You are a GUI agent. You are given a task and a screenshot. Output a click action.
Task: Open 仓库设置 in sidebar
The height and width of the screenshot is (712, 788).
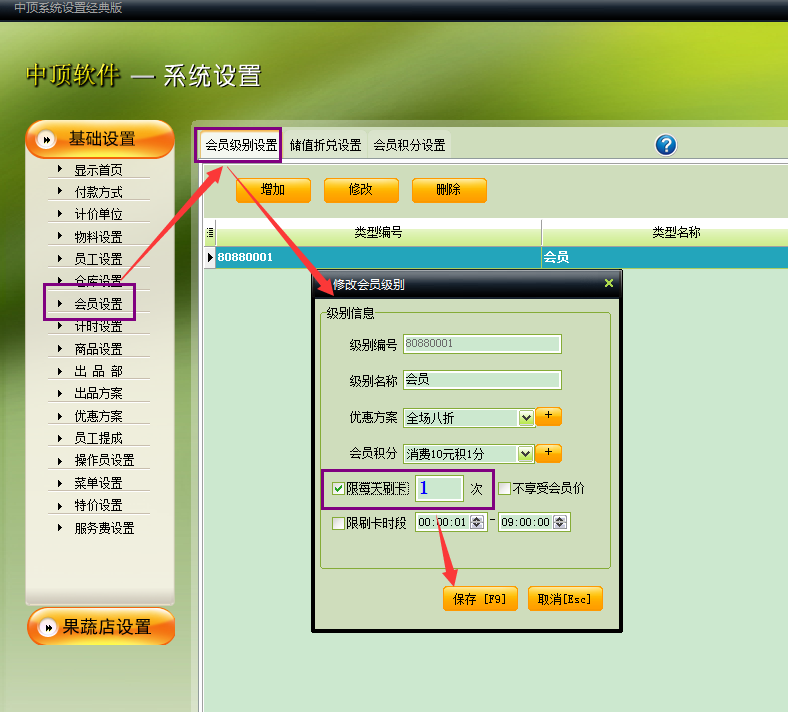point(98,281)
